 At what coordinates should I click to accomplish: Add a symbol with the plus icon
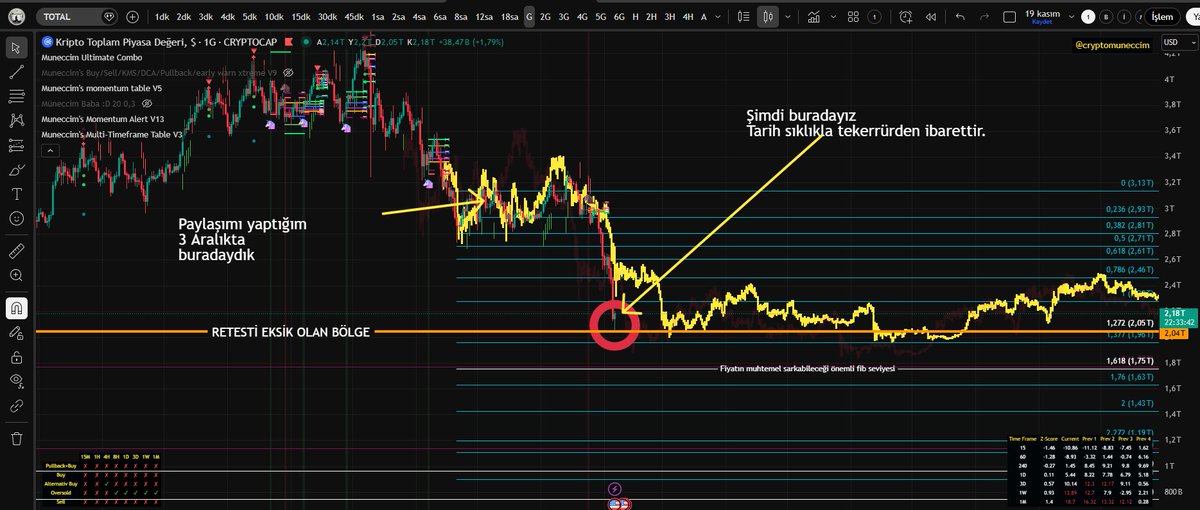click(x=133, y=17)
